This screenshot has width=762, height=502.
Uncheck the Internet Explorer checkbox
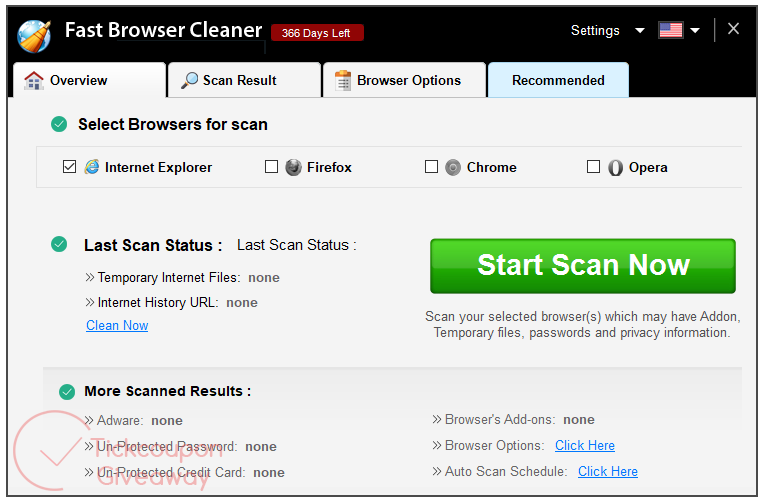69,167
